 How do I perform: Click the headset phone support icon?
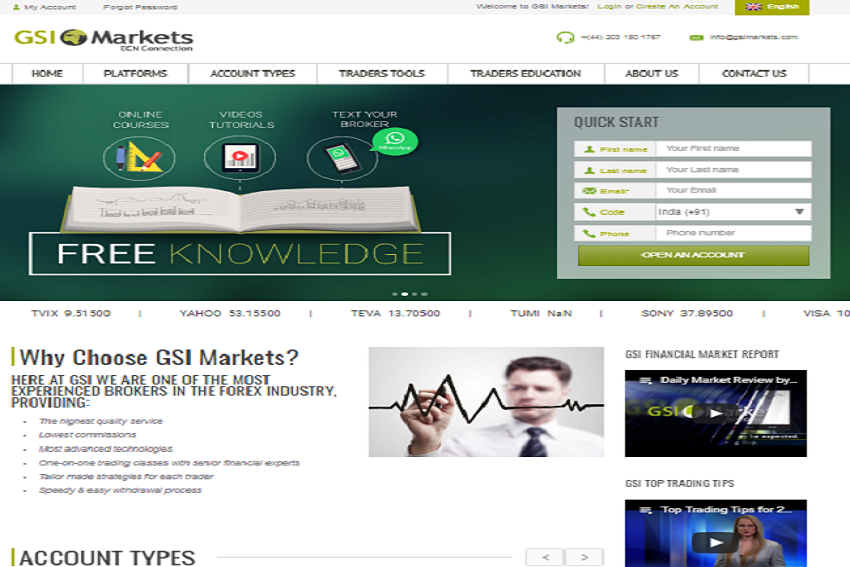coord(565,37)
